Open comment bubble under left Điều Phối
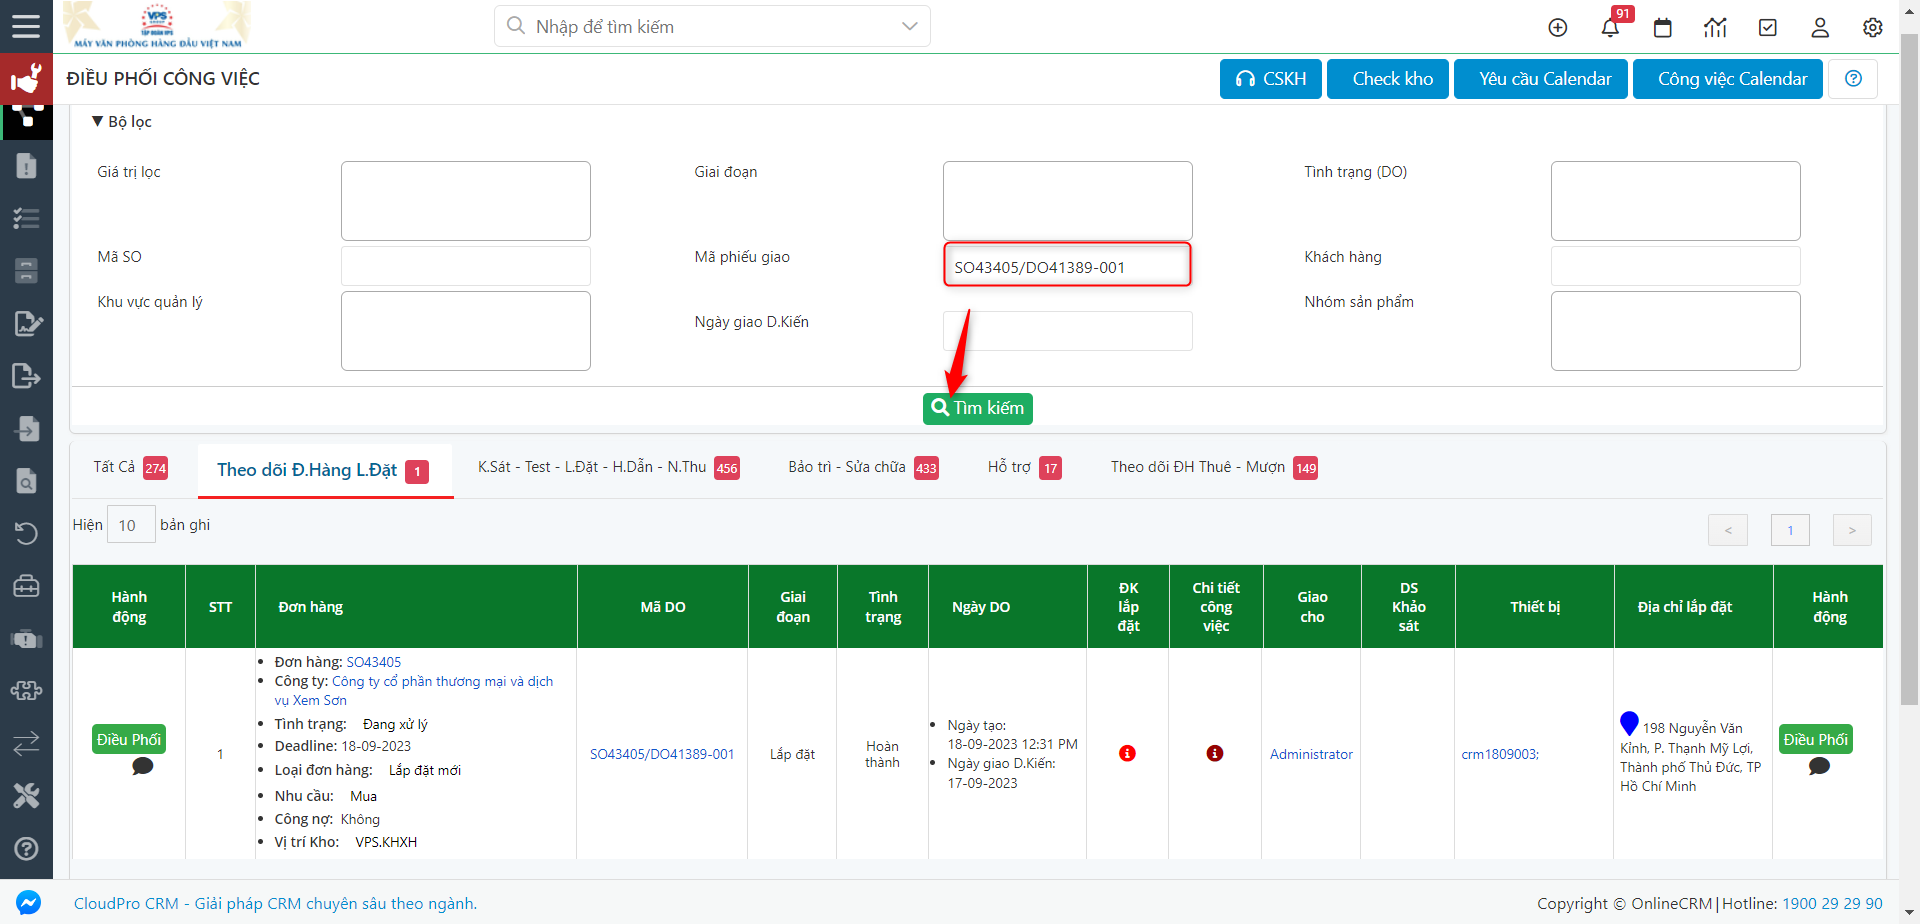Image resolution: width=1920 pixels, height=924 pixels. click(143, 766)
